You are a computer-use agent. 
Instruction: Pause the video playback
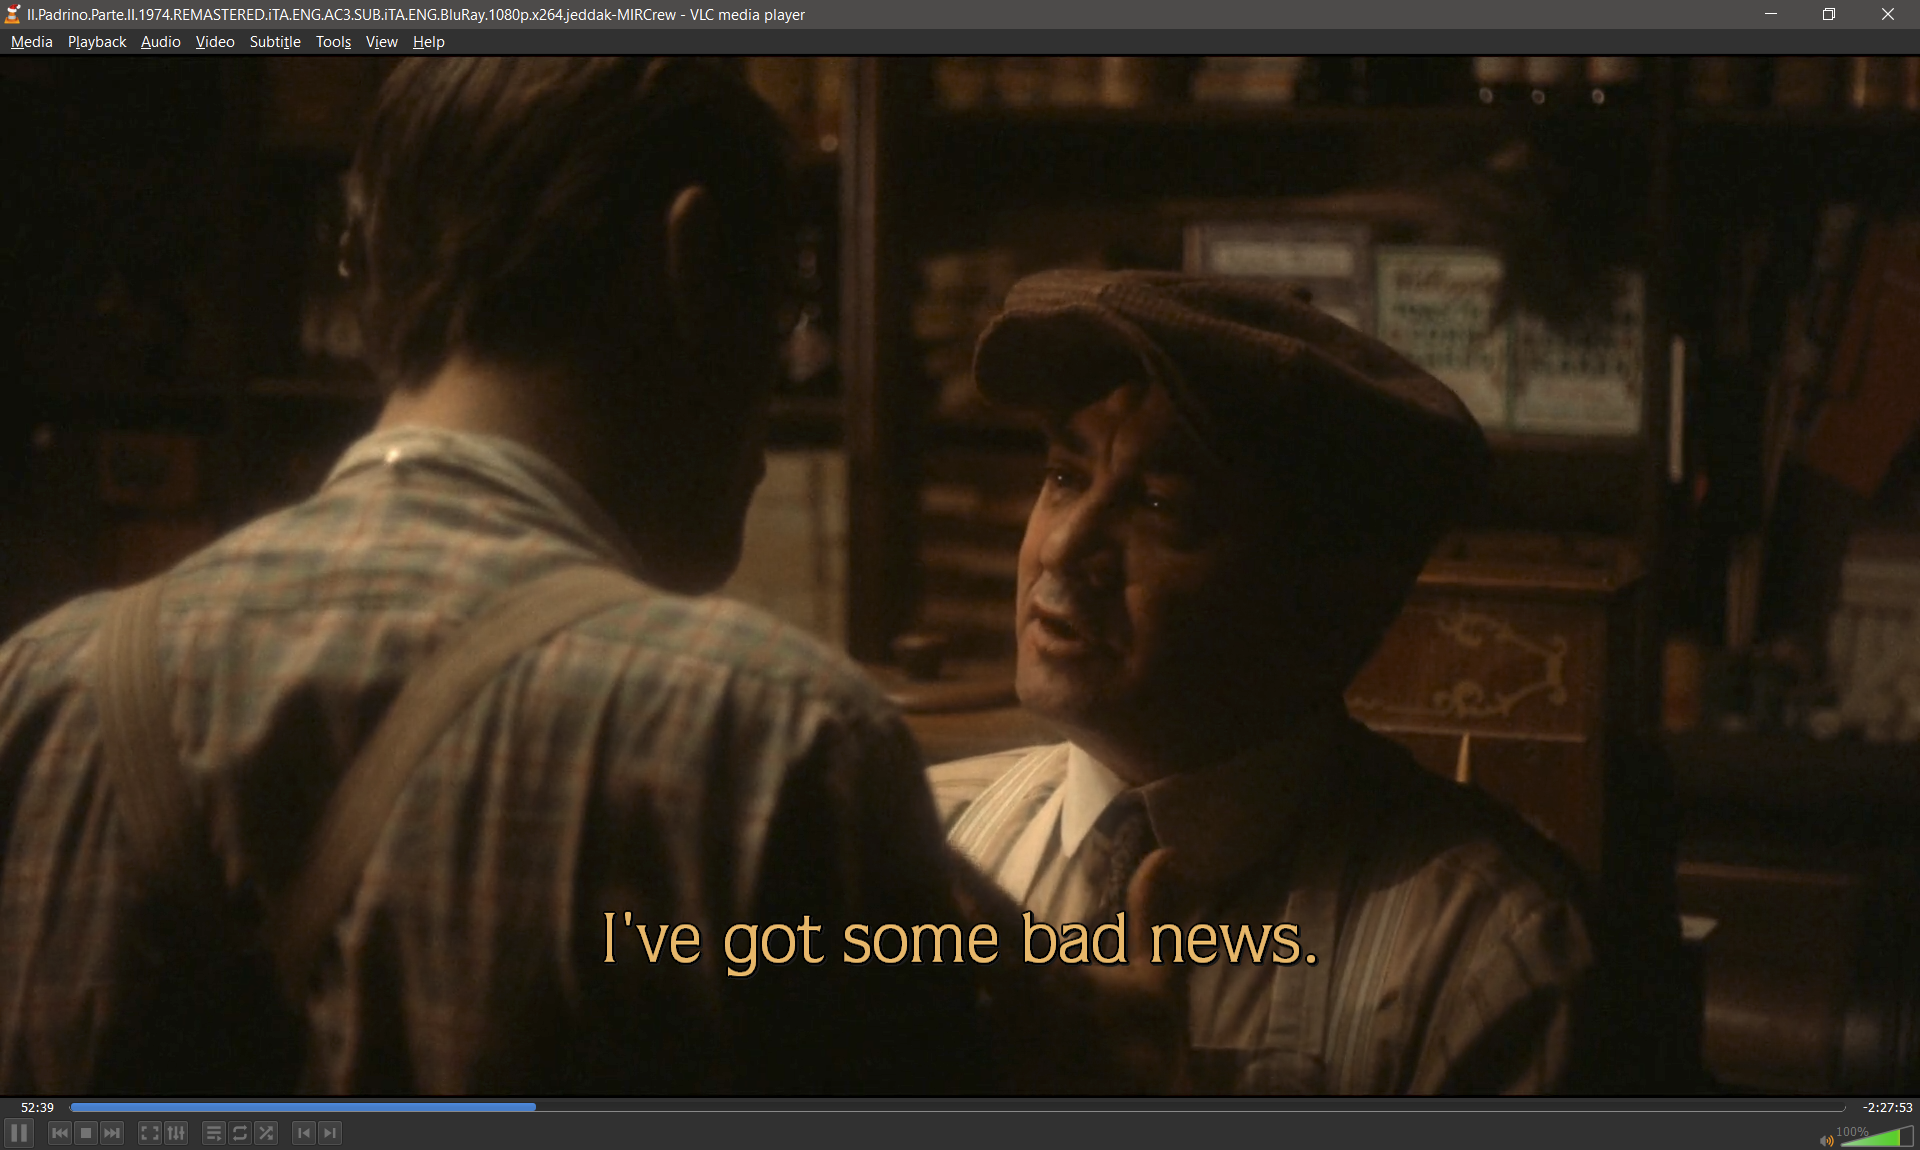pos(19,1133)
